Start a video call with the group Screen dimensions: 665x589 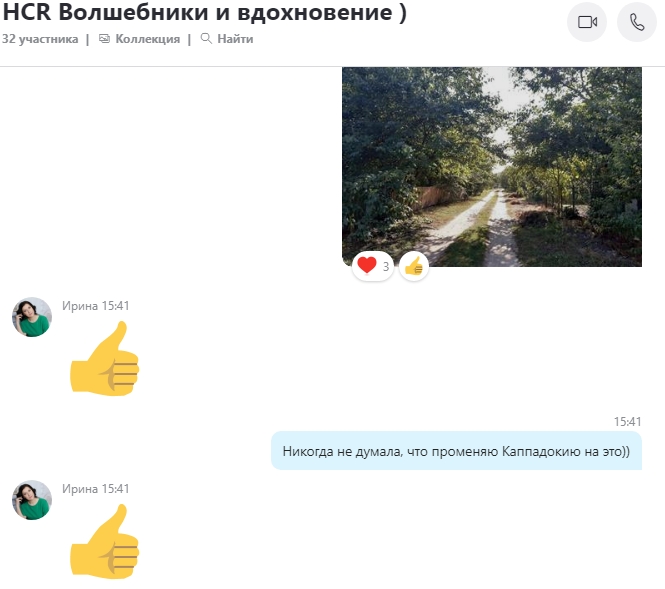point(587,22)
